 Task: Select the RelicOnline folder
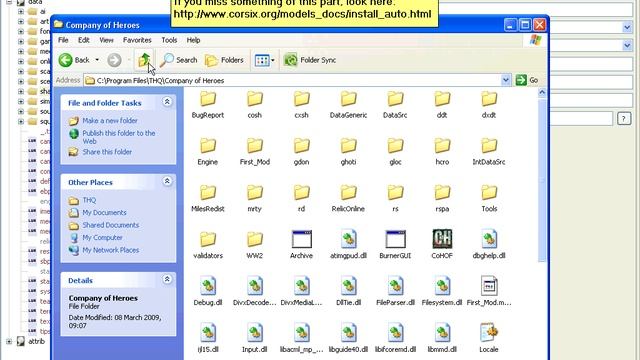click(348, 199)
